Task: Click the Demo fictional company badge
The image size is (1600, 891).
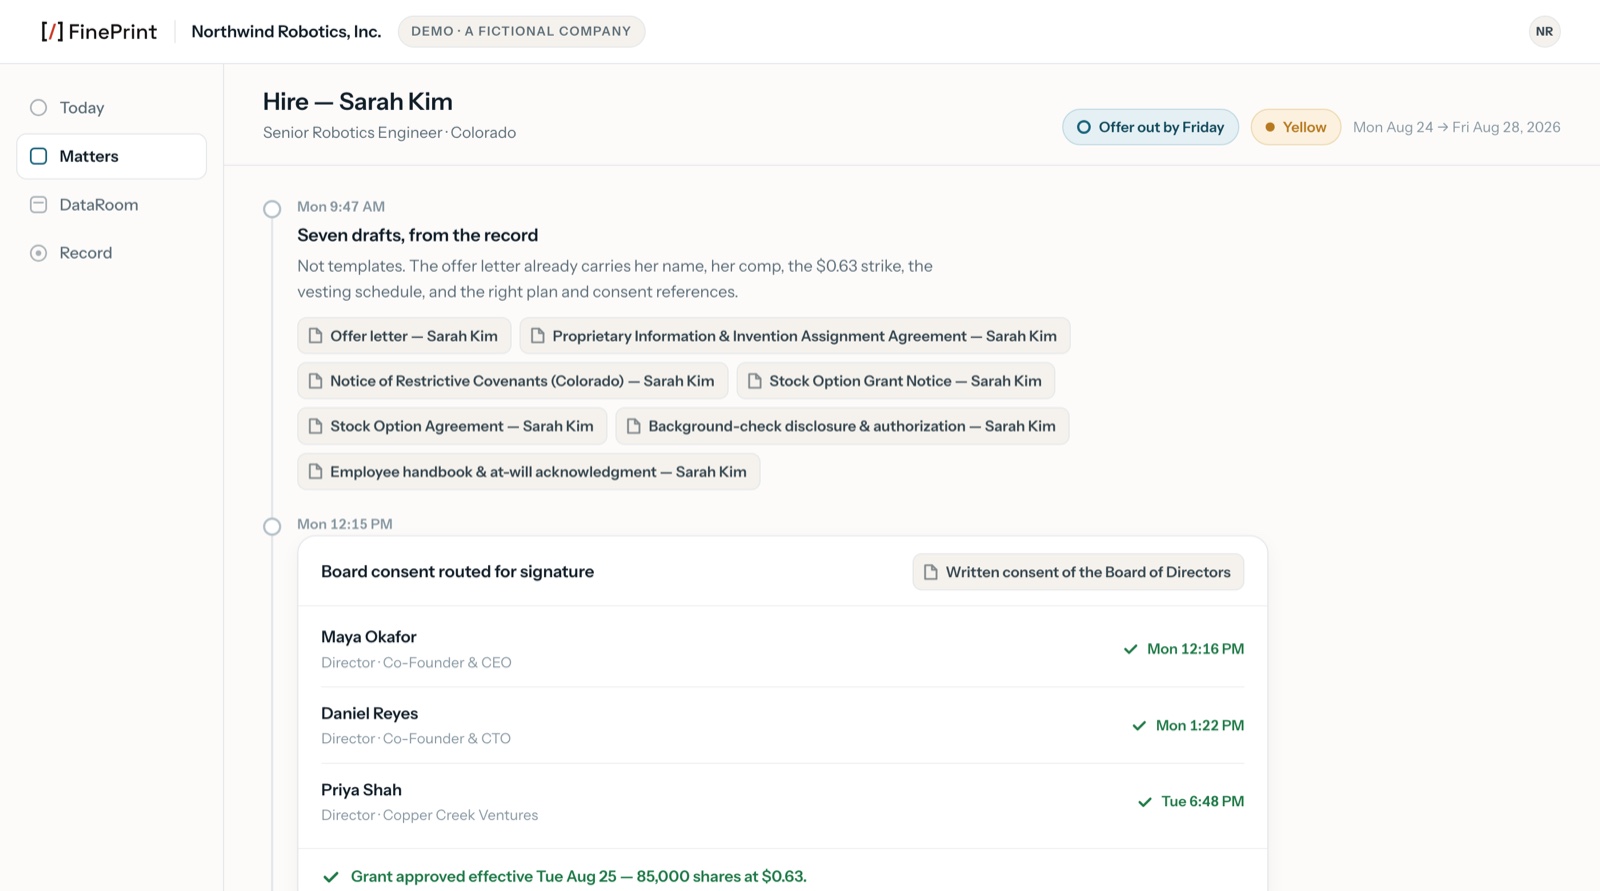Action: pos(521,31)
